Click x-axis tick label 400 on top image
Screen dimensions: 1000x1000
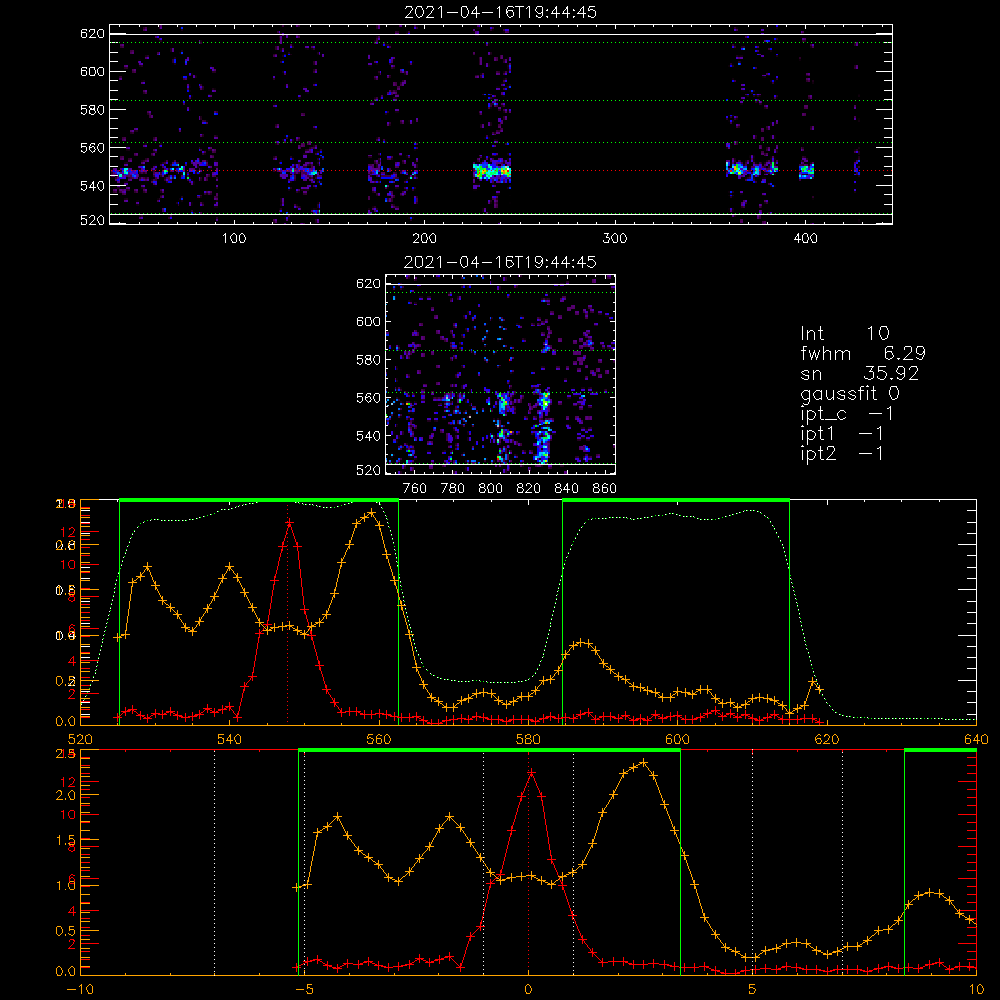click(x=805, y=239)
